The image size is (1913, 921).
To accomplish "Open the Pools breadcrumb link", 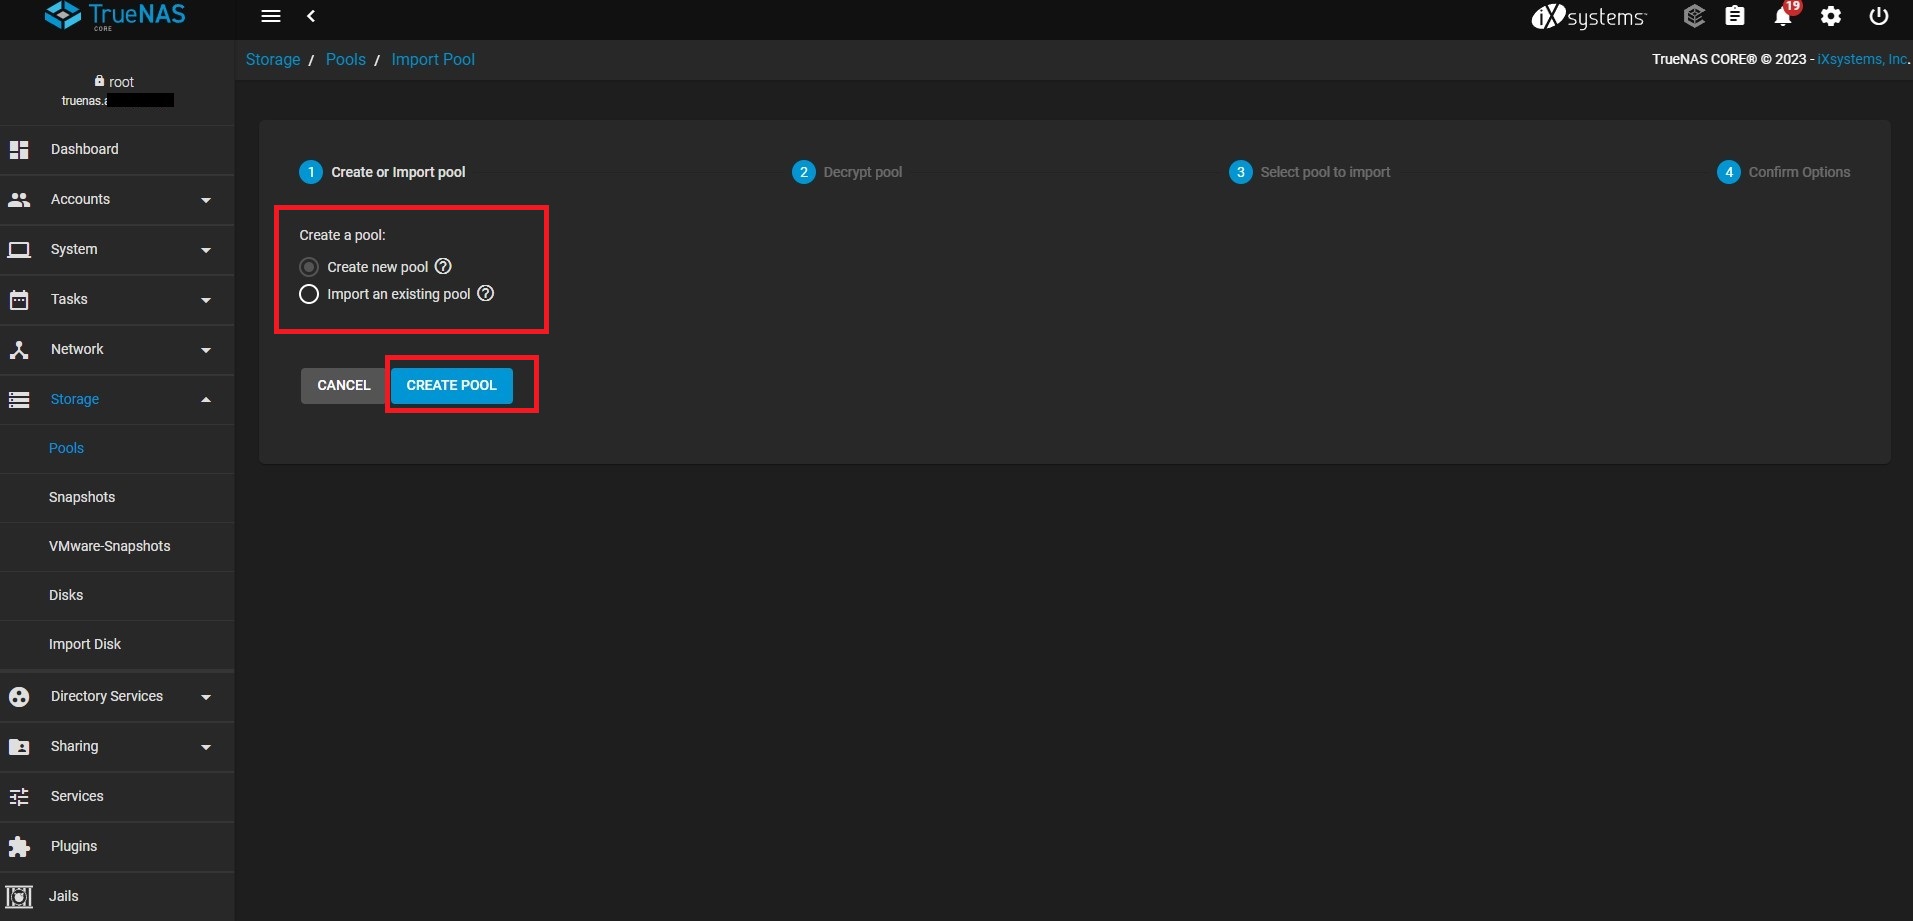I will (346, 59).
